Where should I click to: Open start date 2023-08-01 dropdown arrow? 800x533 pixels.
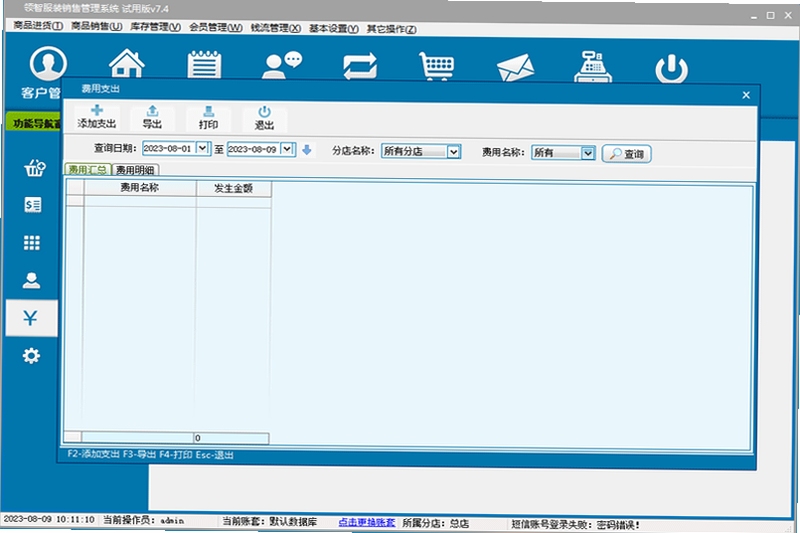203,148
